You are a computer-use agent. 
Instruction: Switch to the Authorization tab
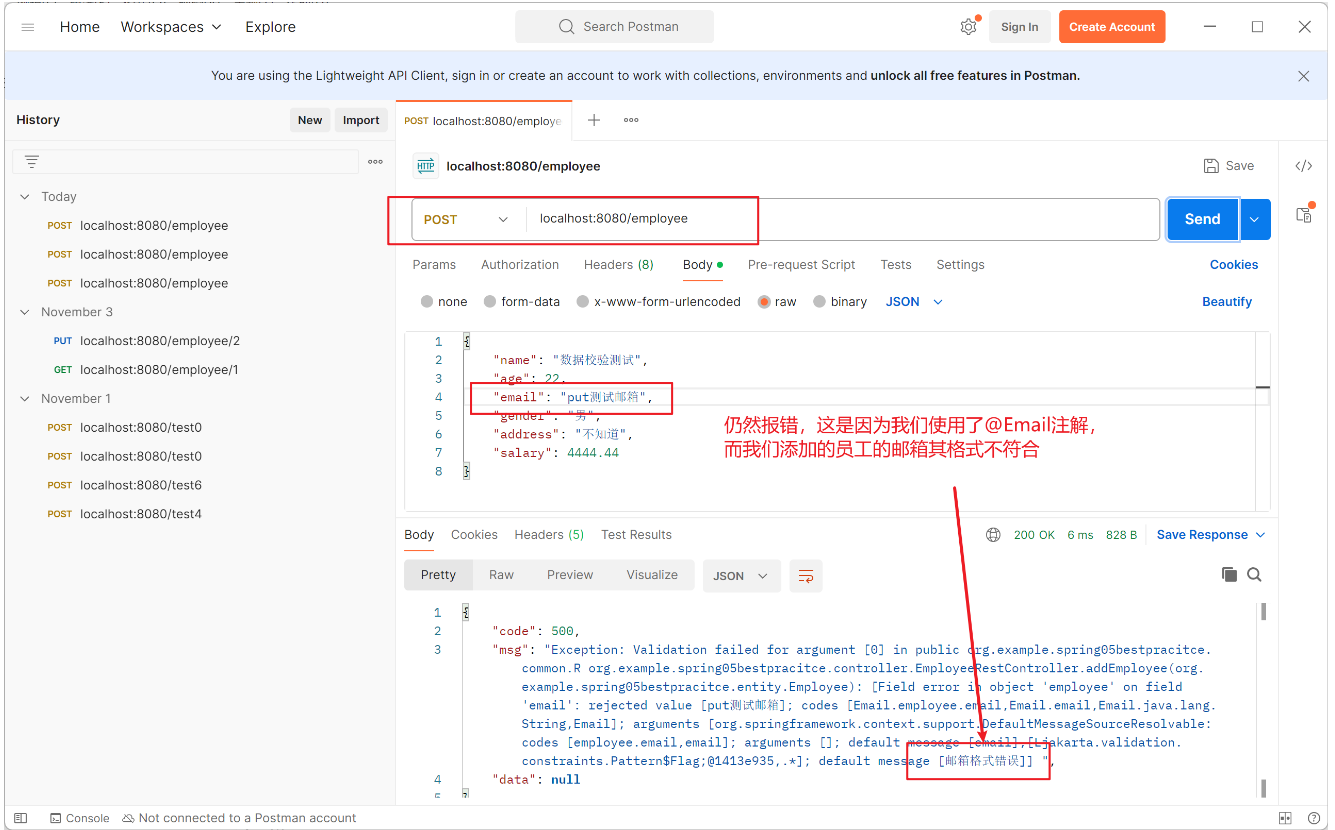pyautogui.click(x=520, y=265)
